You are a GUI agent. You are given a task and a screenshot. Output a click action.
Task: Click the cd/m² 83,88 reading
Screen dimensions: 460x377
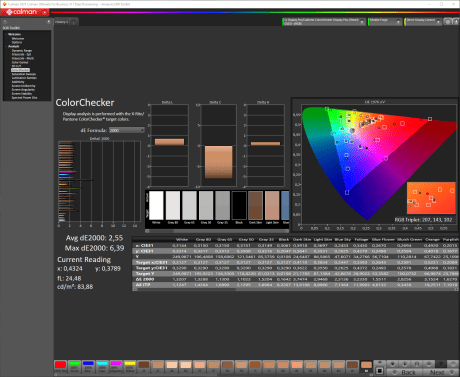coord(75,287)
